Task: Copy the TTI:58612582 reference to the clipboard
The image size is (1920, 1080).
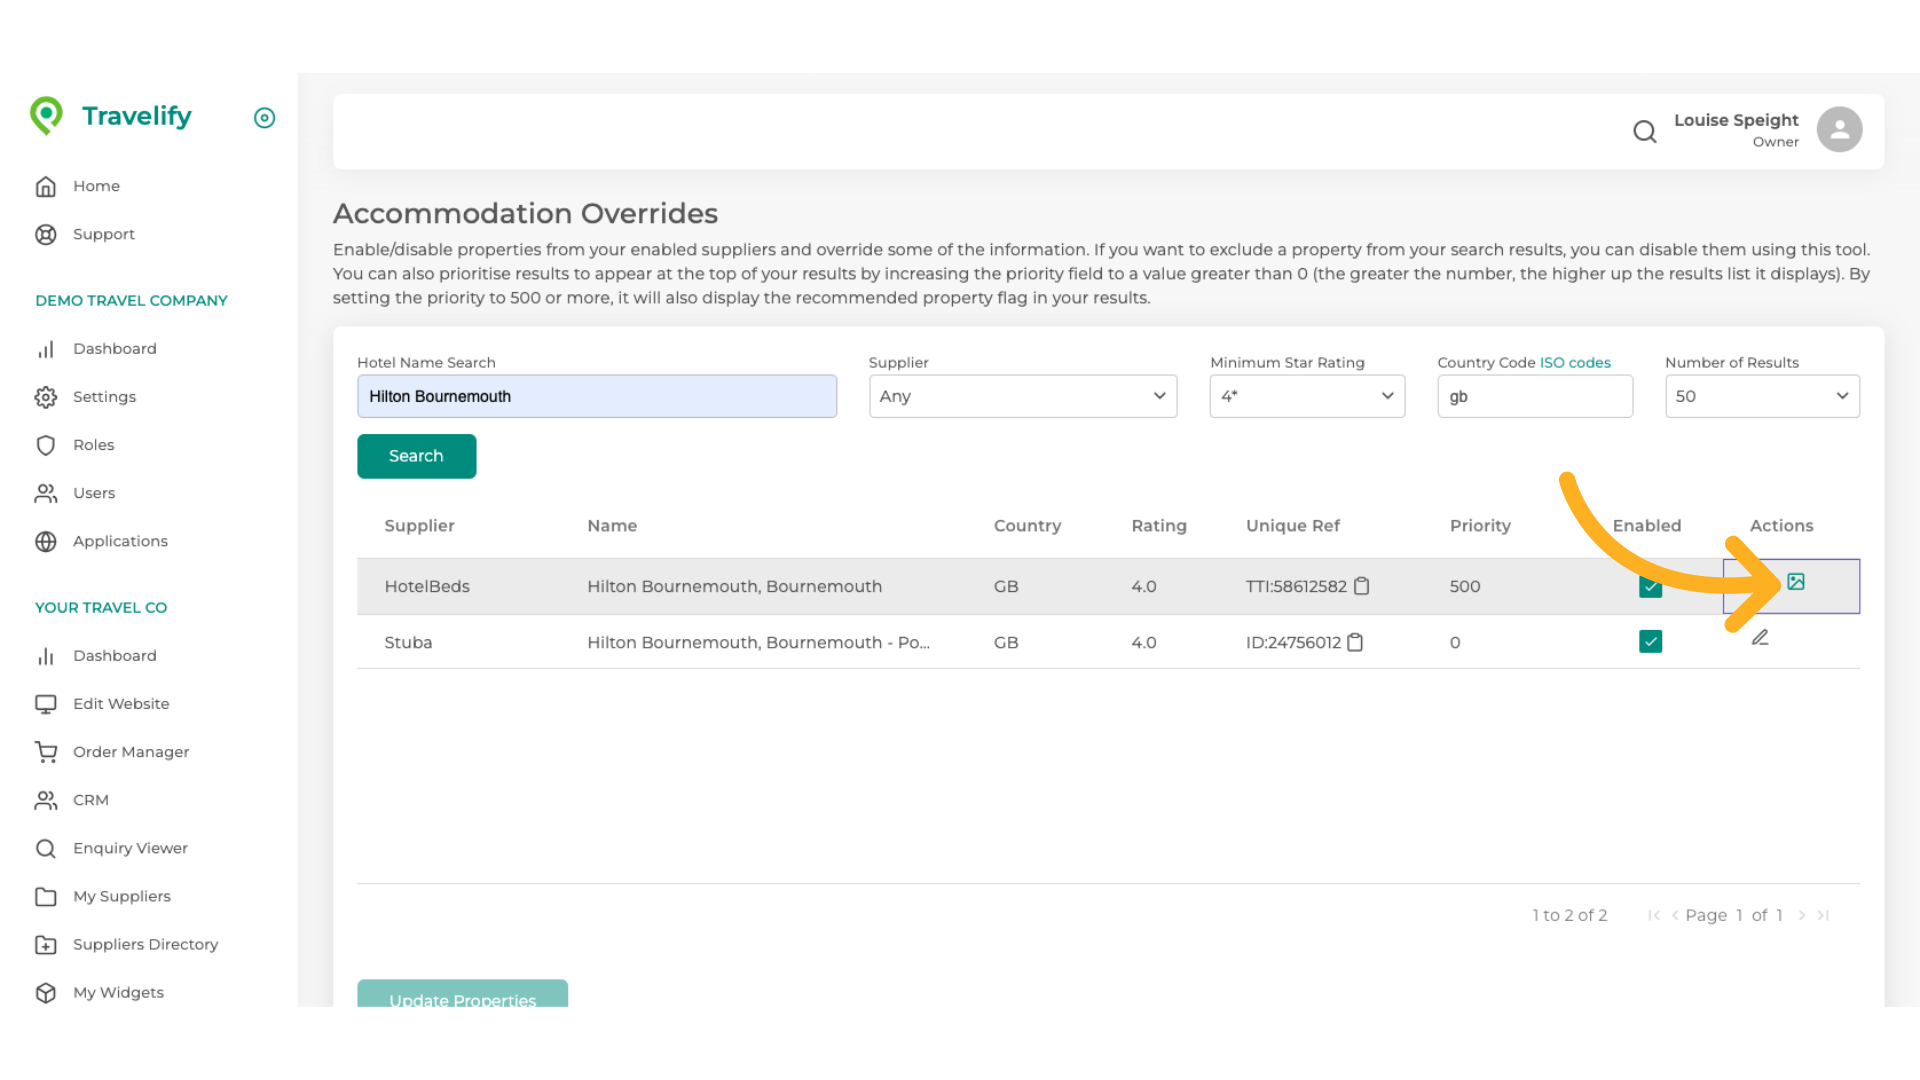Action: point(1361,586)
